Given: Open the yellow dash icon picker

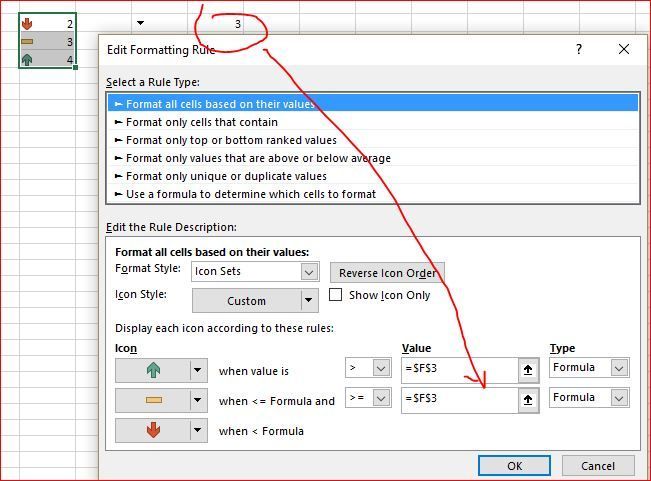Looking at the screenshot, I should pos(161,400).
